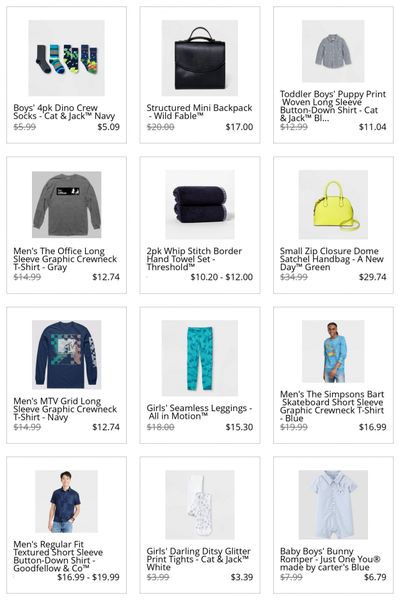Click the black Structured Mini Backpack photo
The width and height of the screenshot is (400, 600).
[200, 58]
